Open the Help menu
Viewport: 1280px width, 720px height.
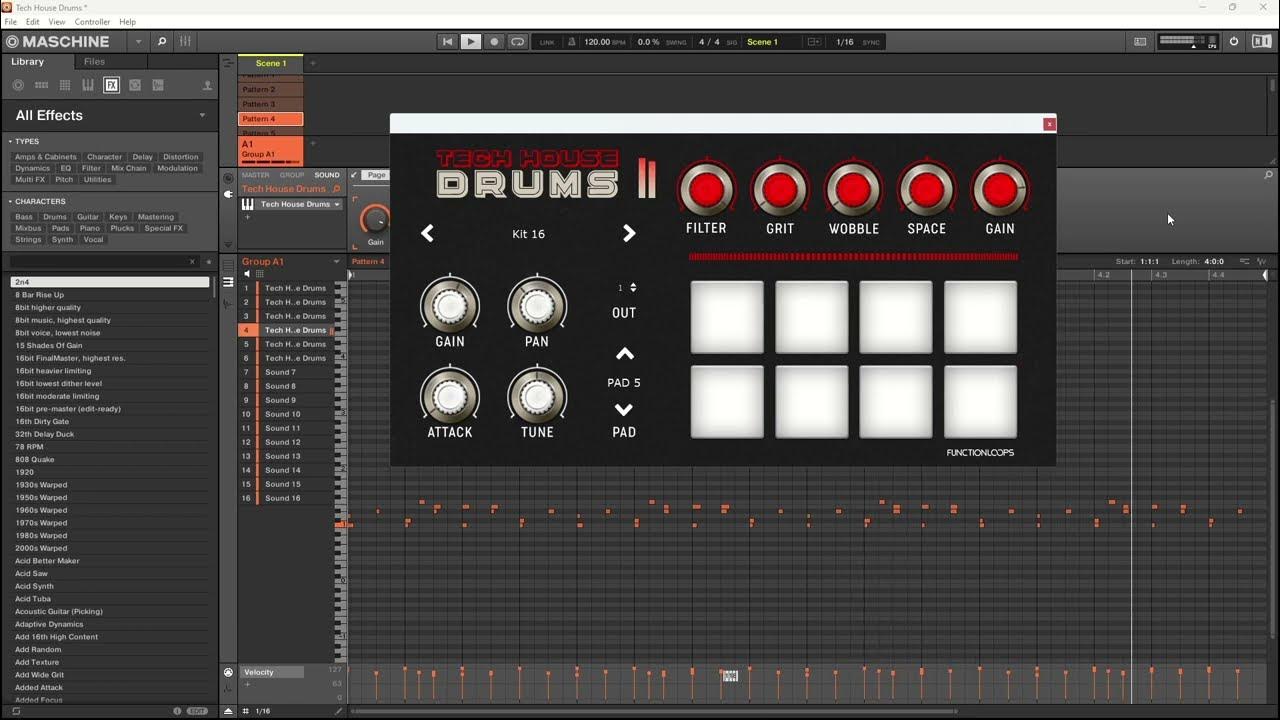pyautogui.click(x=128, y=22)
